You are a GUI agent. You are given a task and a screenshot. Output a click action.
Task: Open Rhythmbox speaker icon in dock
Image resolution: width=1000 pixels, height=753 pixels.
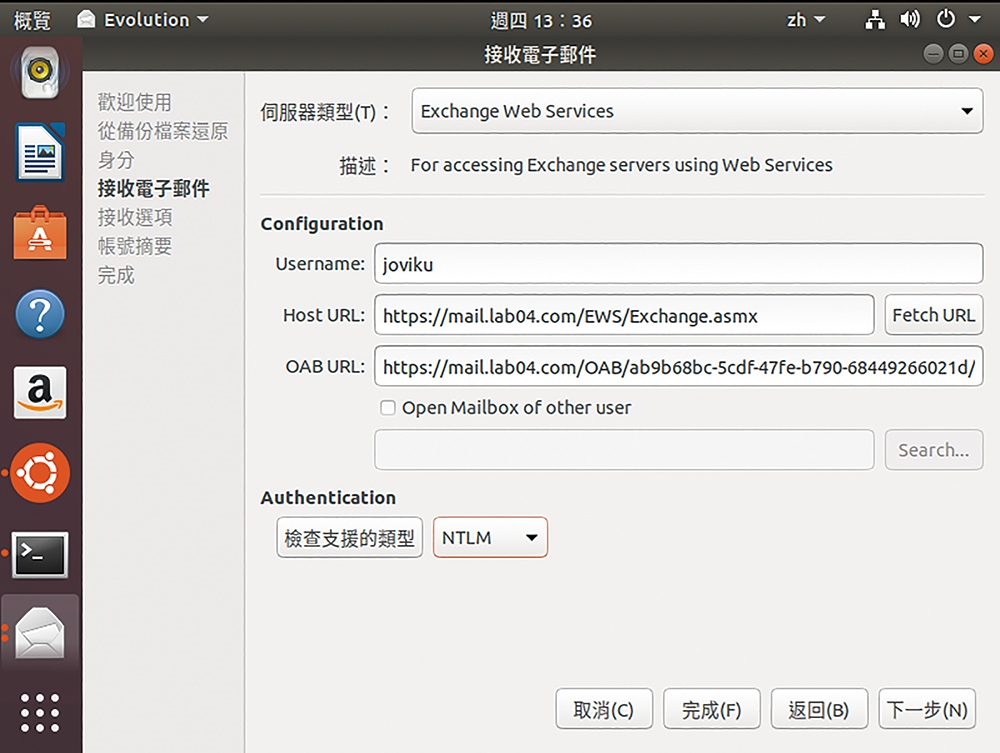(40, 72)
